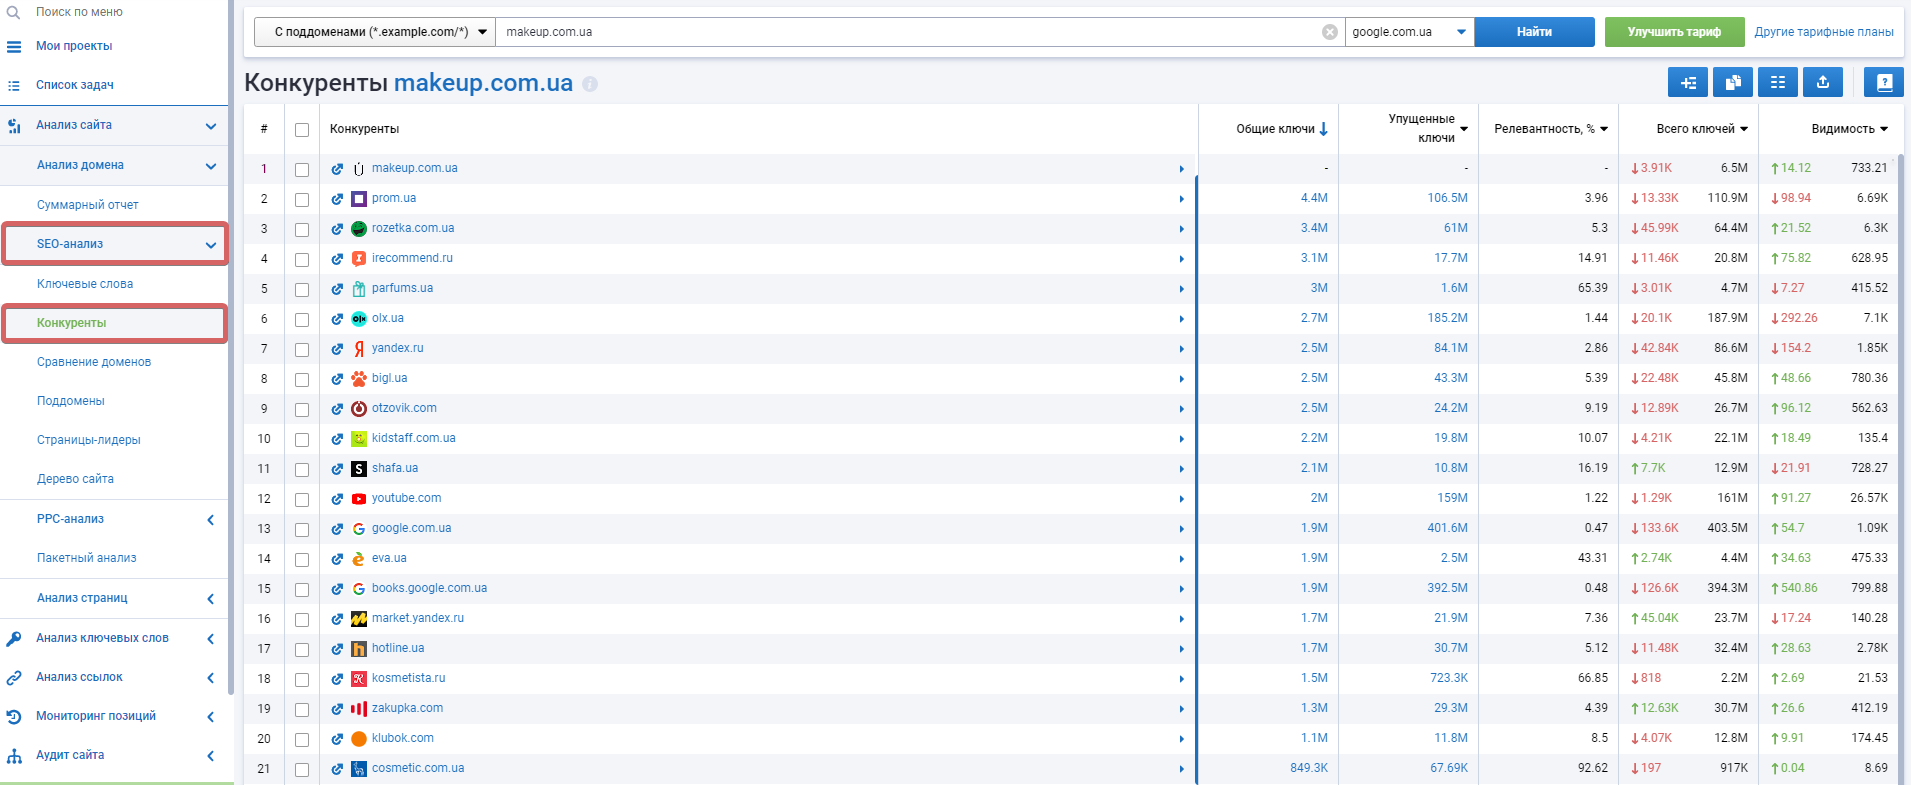
Task: Click the bigl.ua paw favicon
Action: (359, 379)
